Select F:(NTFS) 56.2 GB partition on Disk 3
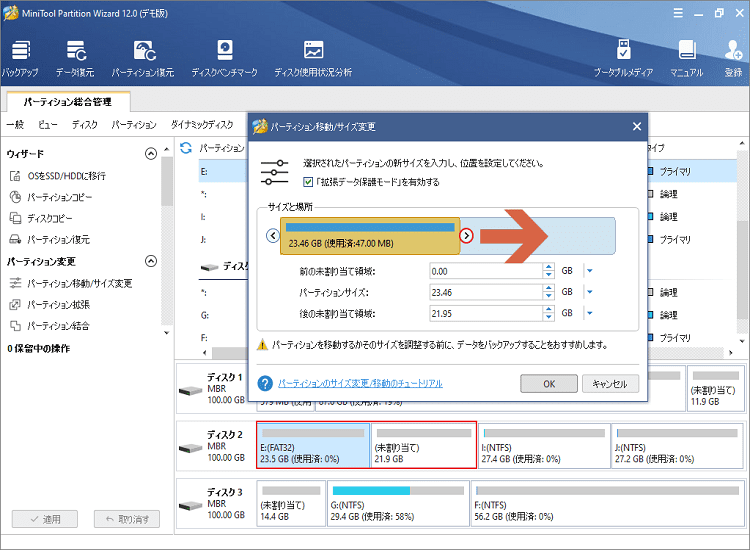Screen dimensions: 750x550 pos(607,503)
